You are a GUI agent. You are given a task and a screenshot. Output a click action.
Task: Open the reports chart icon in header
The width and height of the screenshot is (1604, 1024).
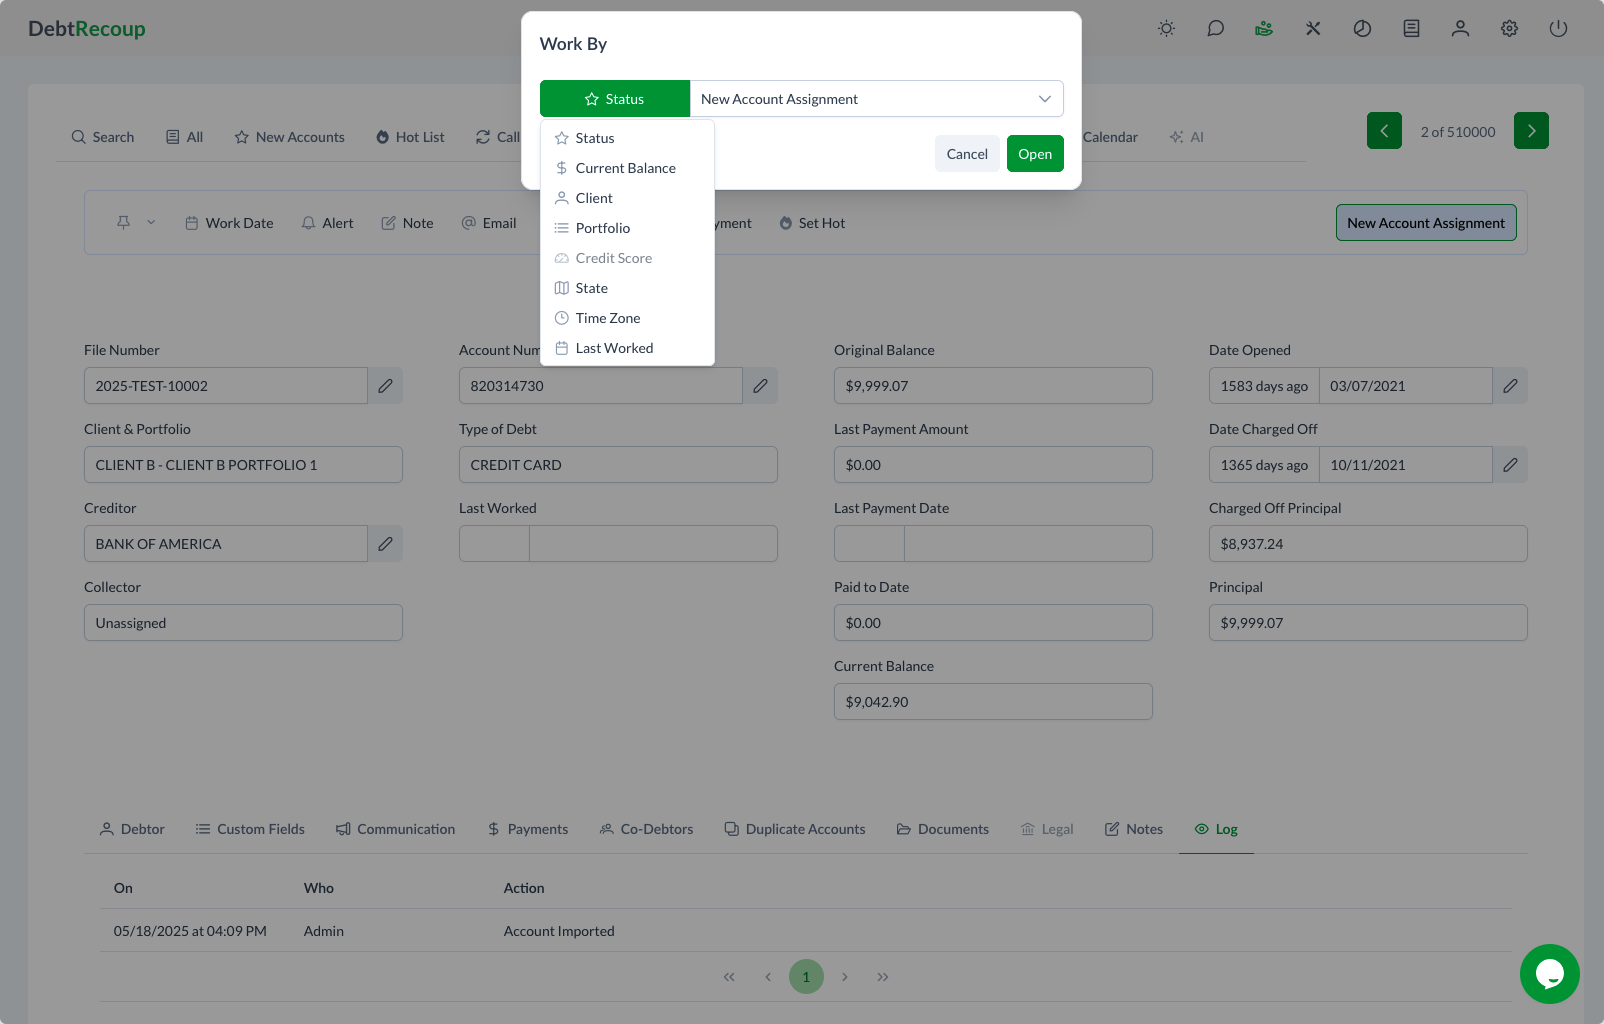pos(1362,29)
